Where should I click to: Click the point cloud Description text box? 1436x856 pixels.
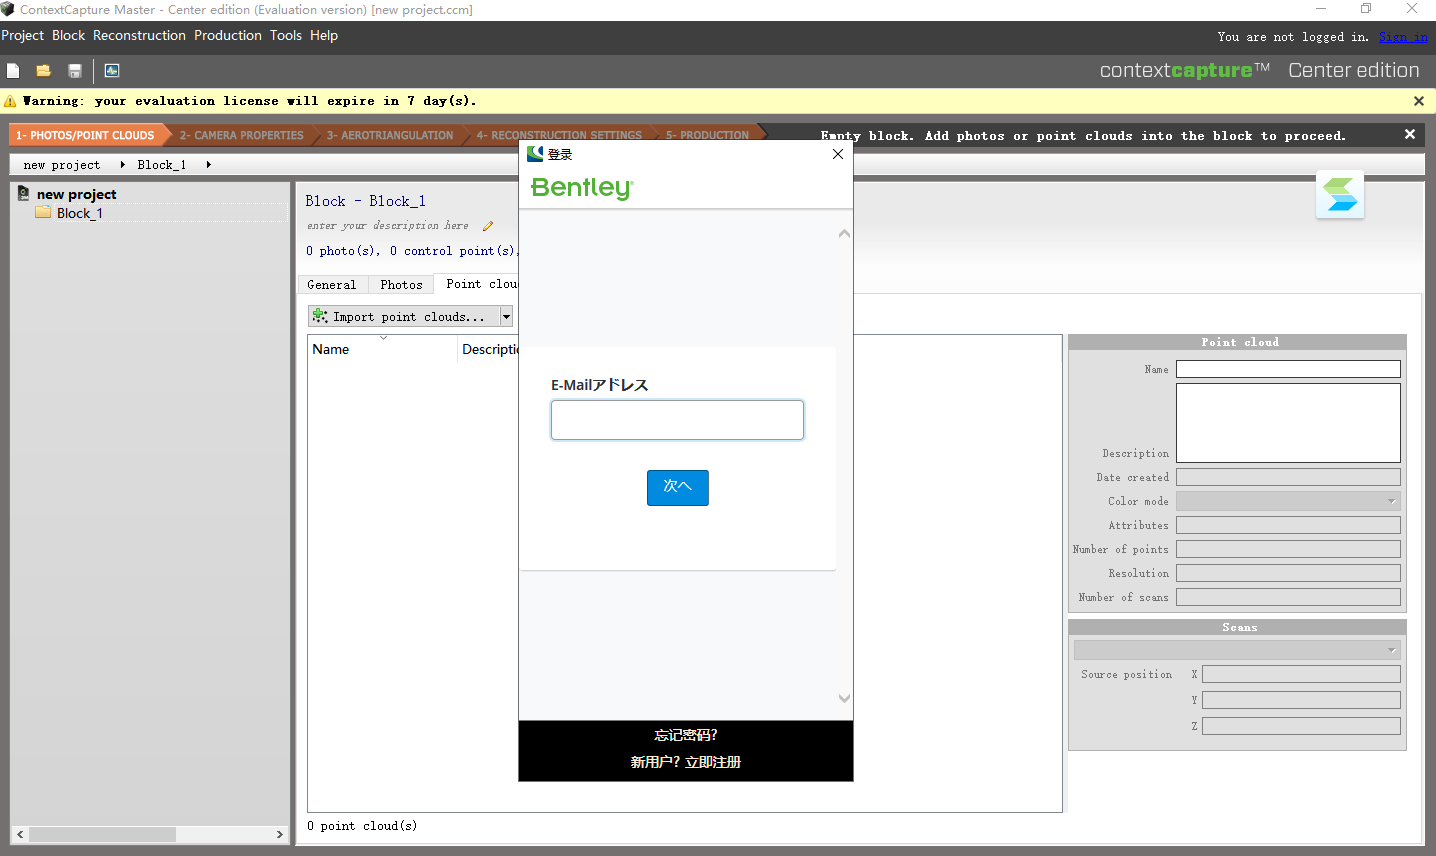[x=1288, y=423]
